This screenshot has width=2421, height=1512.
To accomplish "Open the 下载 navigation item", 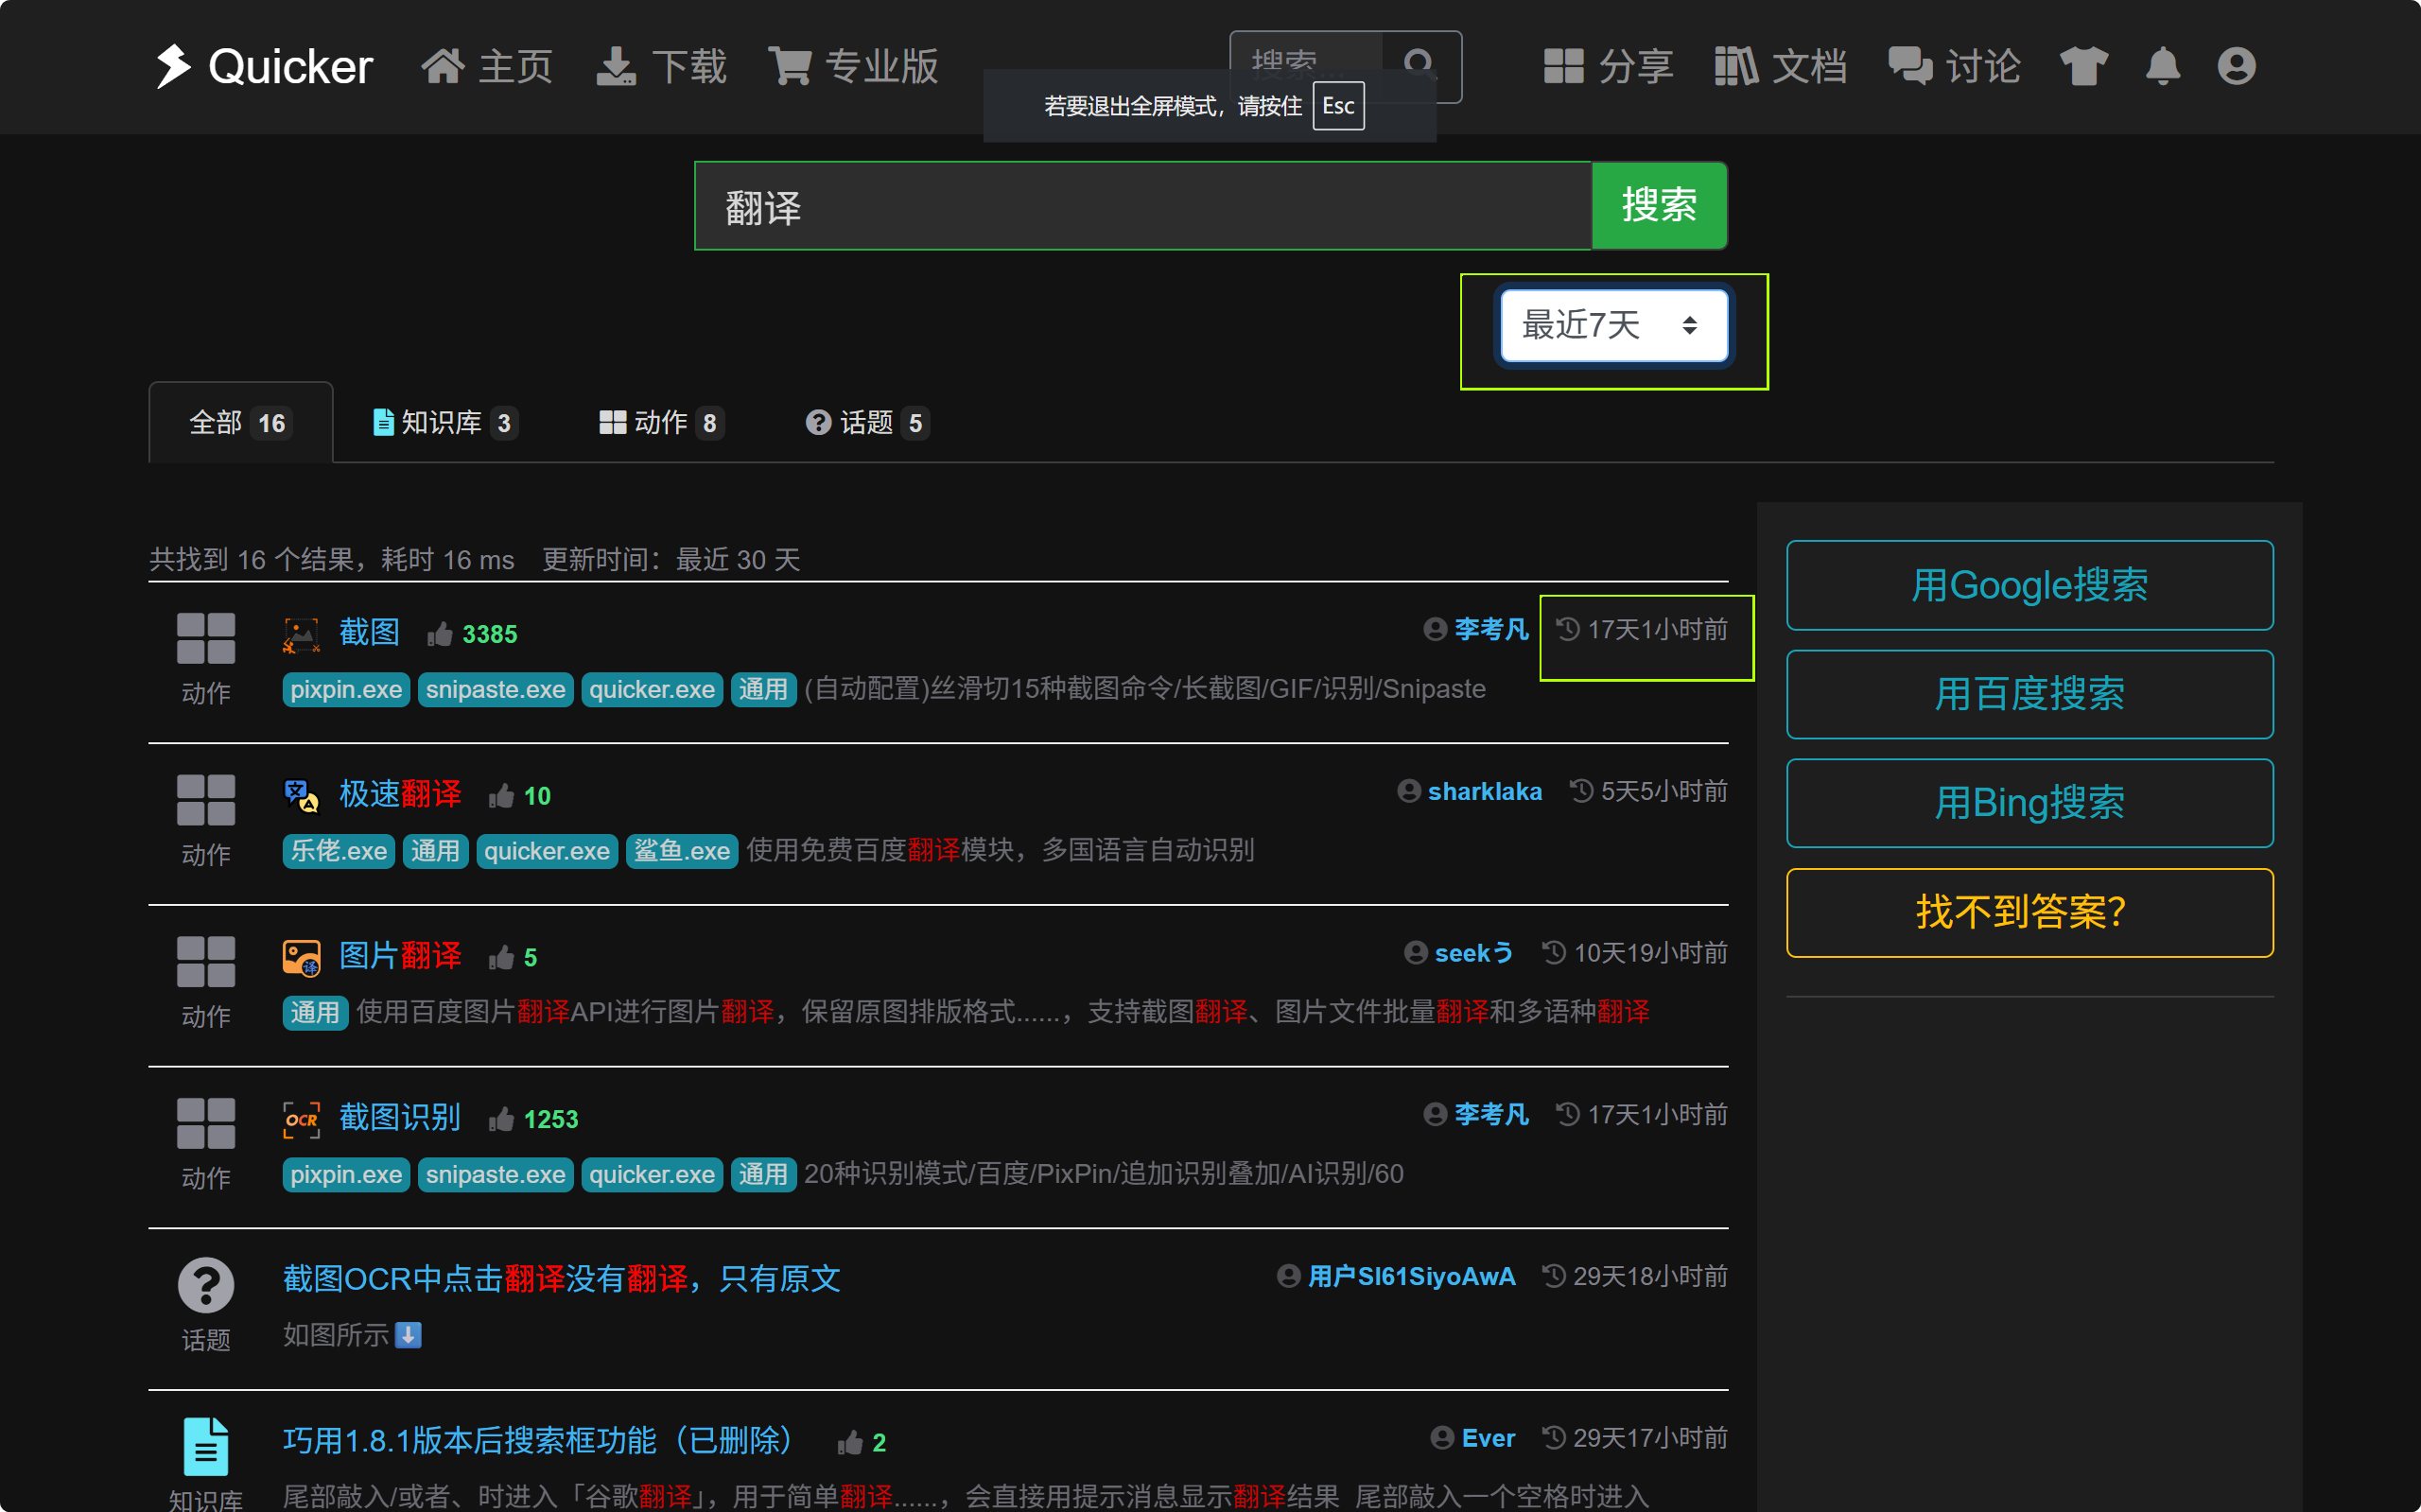I will [661, 66].
